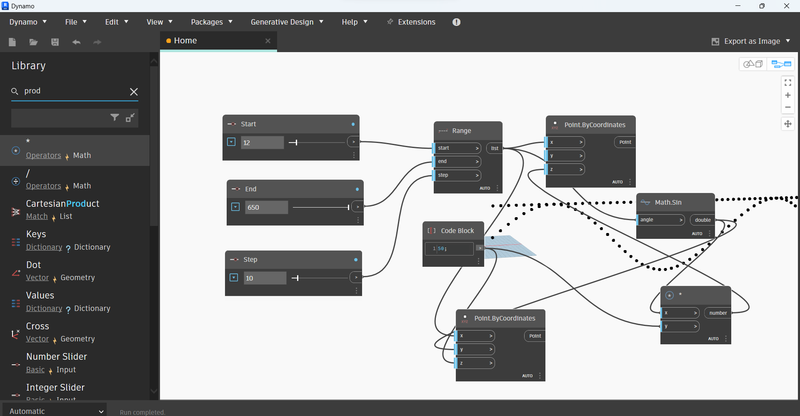Click the Vector link under Dot
The image size is (800, 416).
37,278
